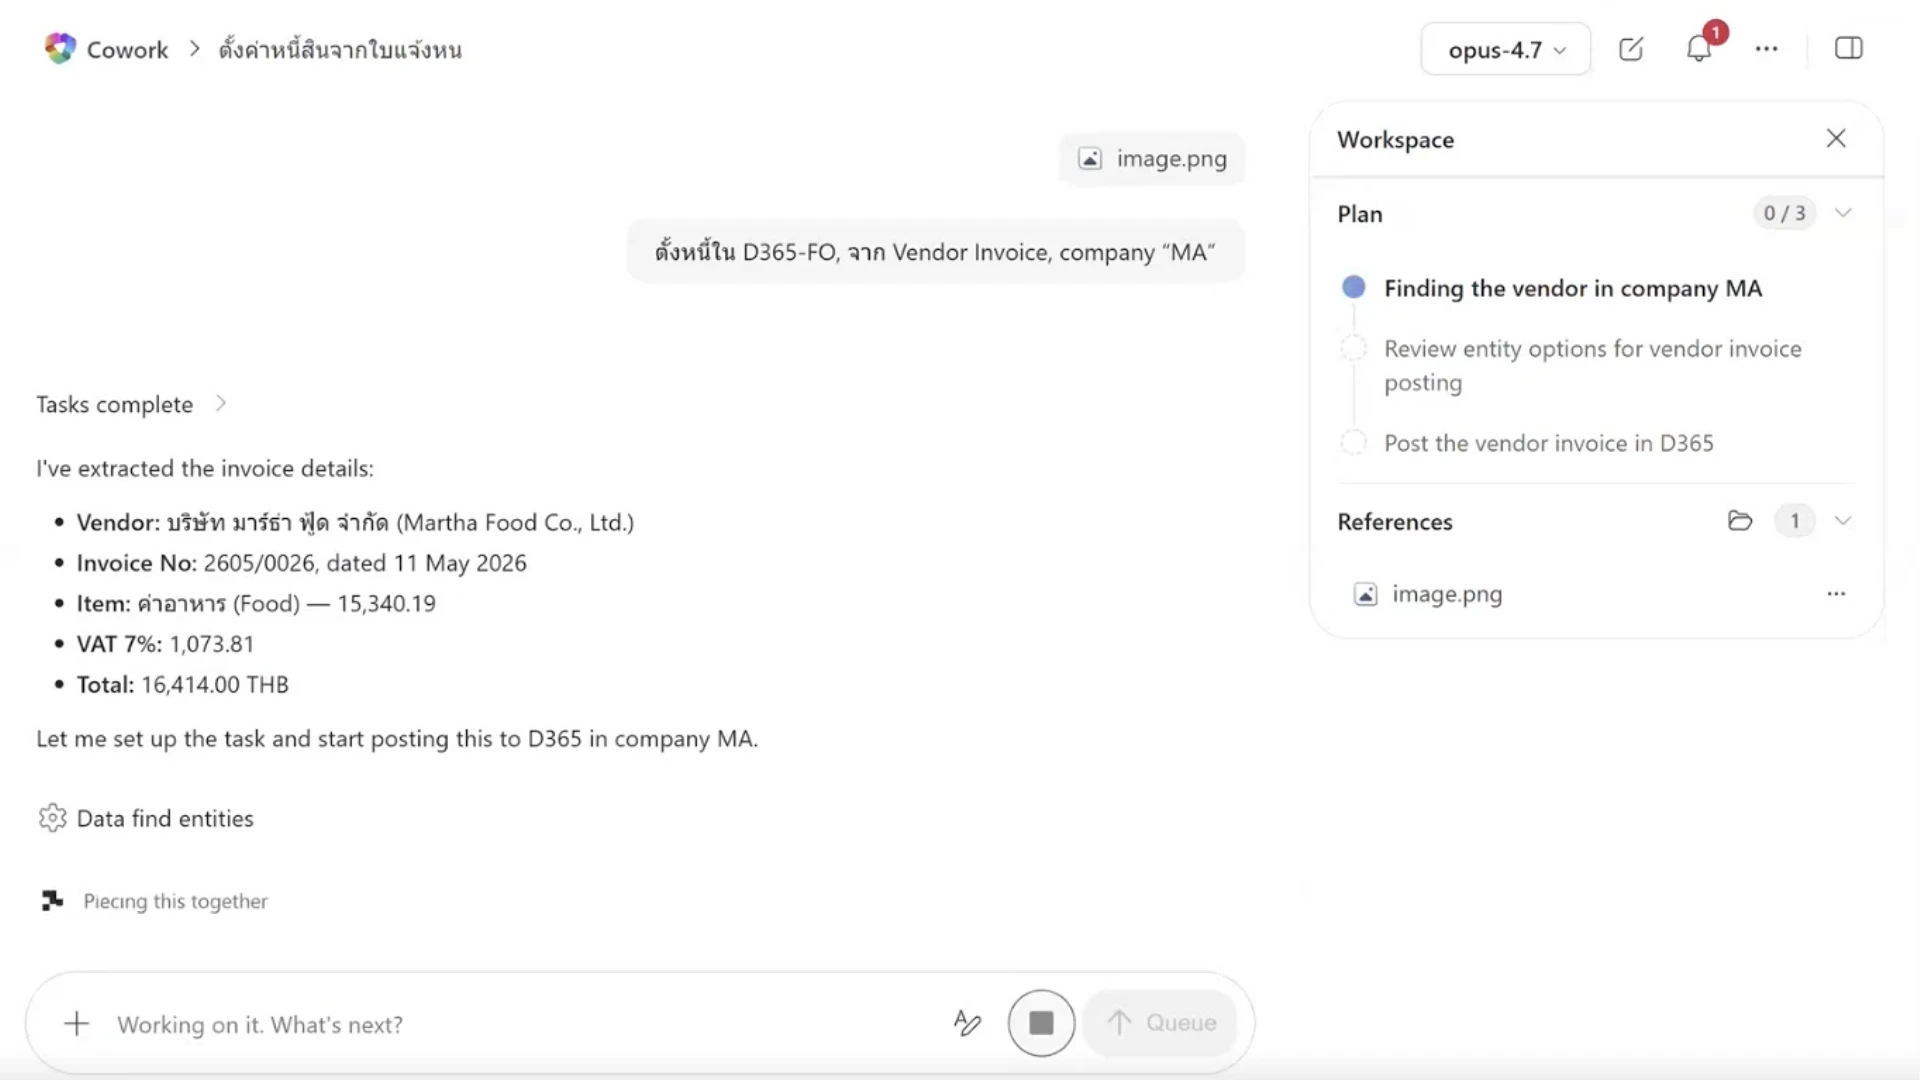Screen dimensions: 1920x1080
Task: Toggle the side panel layout icon
Action: [1849, 48]
